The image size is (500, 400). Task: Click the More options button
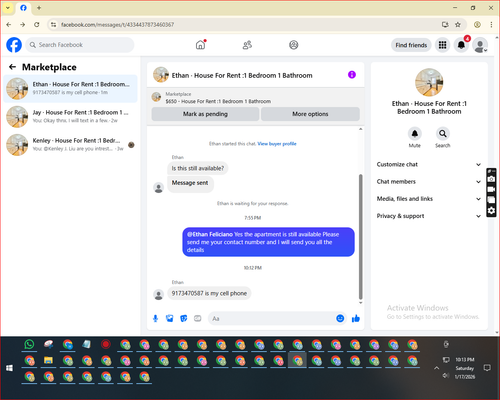(310, 114)
